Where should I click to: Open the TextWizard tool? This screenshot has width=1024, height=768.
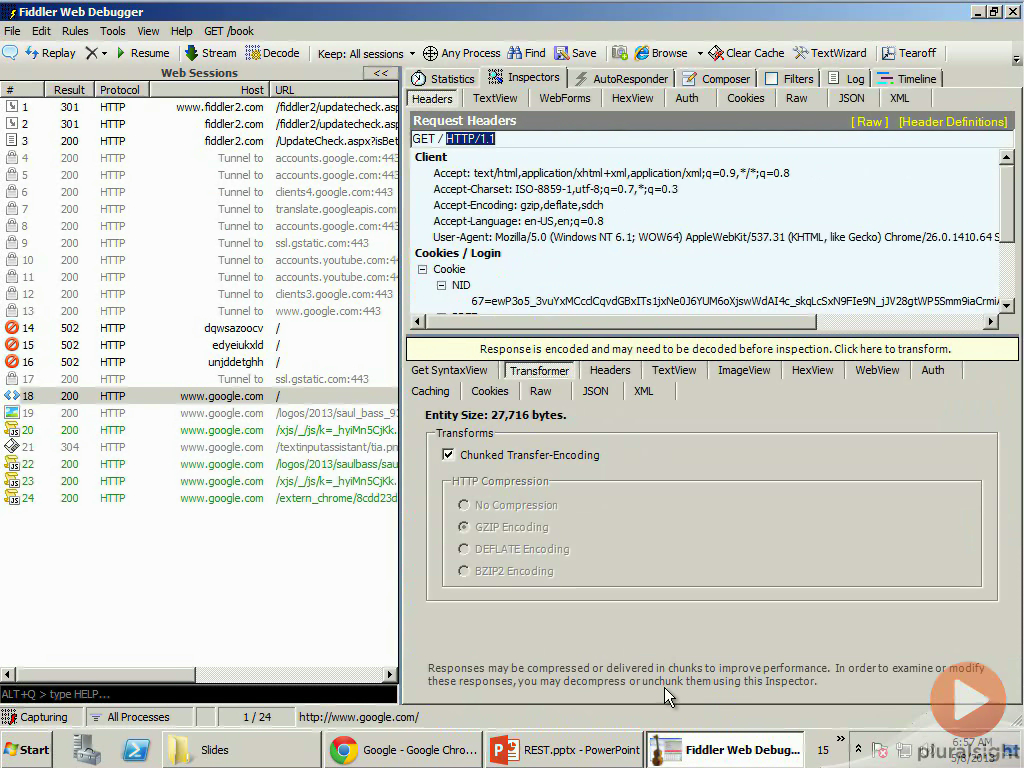[830, 53]
